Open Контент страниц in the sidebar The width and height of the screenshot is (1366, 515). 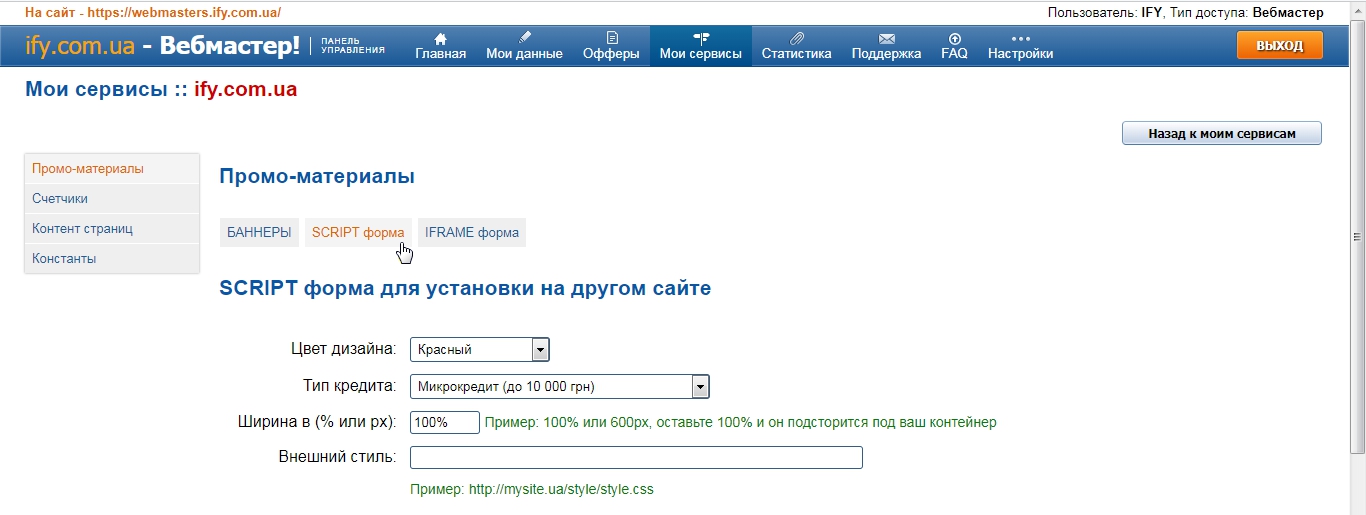pyautogui.click(x=82, y=229)
